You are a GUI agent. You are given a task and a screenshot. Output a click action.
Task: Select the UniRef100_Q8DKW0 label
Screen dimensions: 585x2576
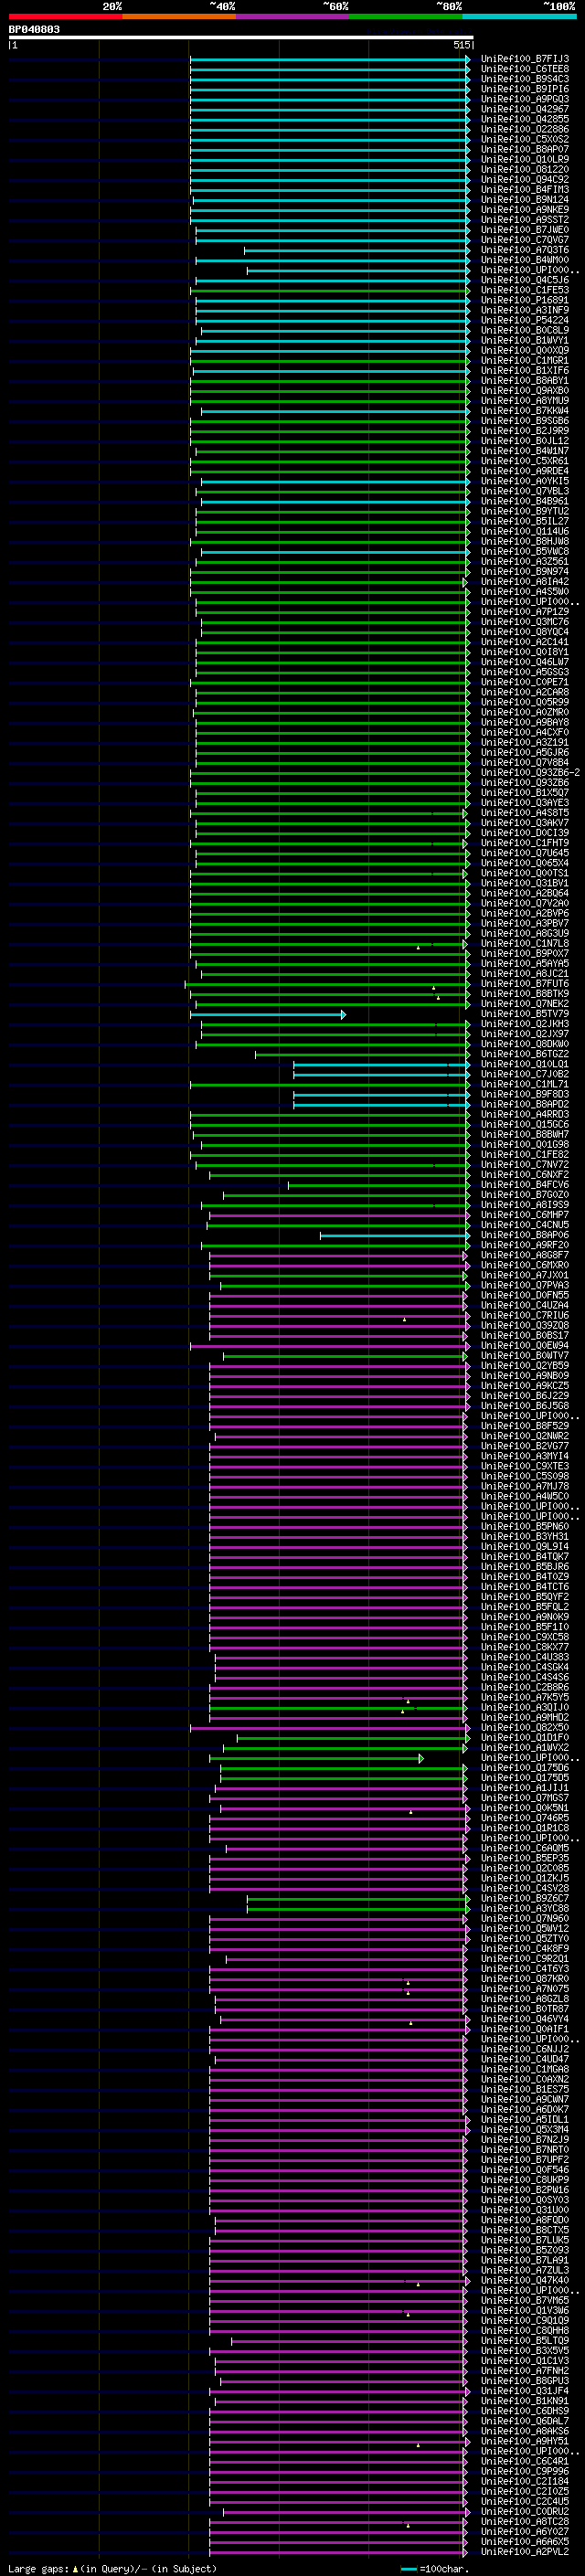[524, 1044]
